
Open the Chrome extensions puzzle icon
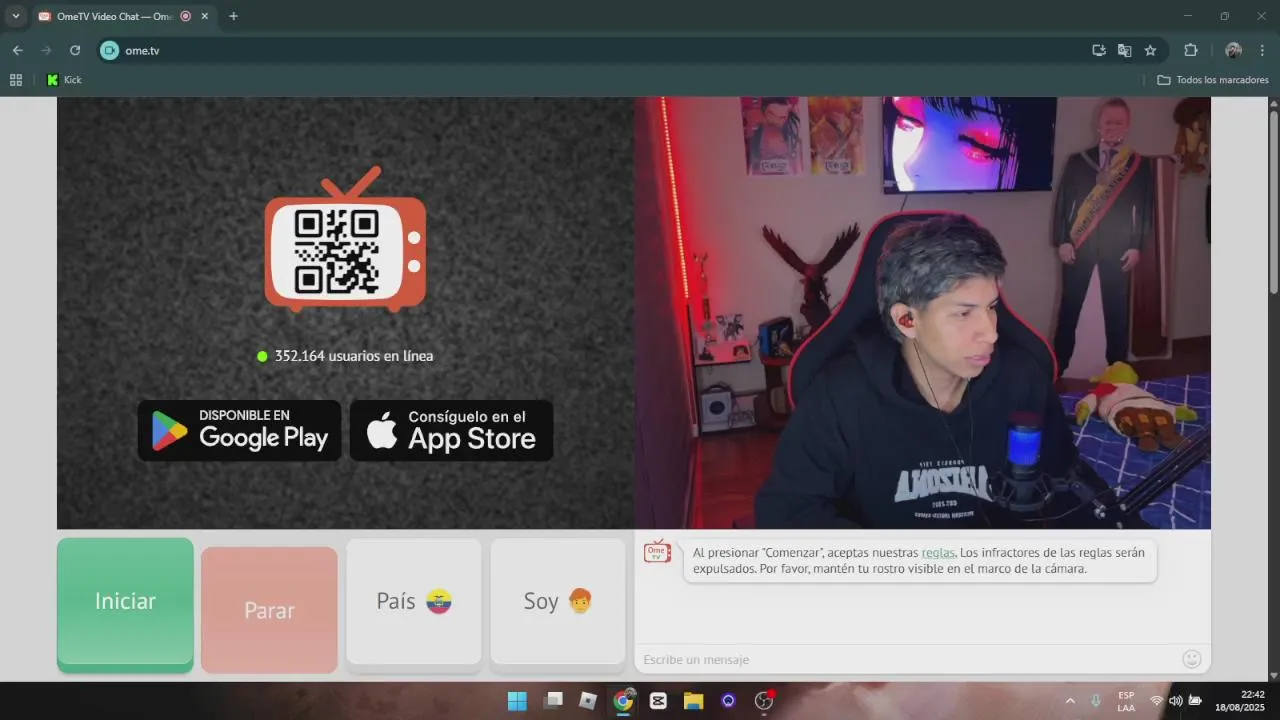1191,50
